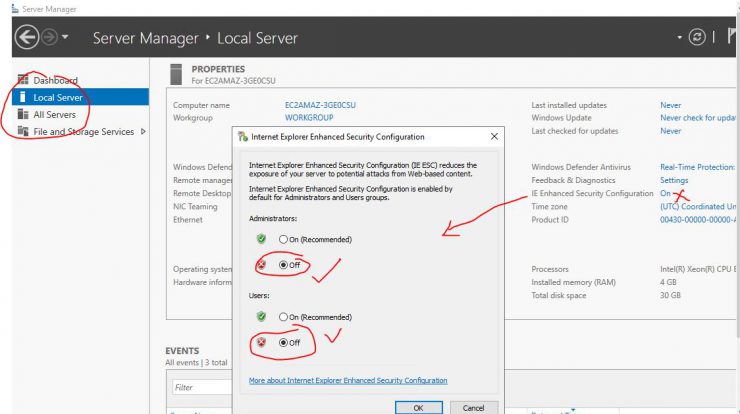Click the 'All events | 3 total' text
The height and width of the screenshot is (414, 740).
point(196,363)
